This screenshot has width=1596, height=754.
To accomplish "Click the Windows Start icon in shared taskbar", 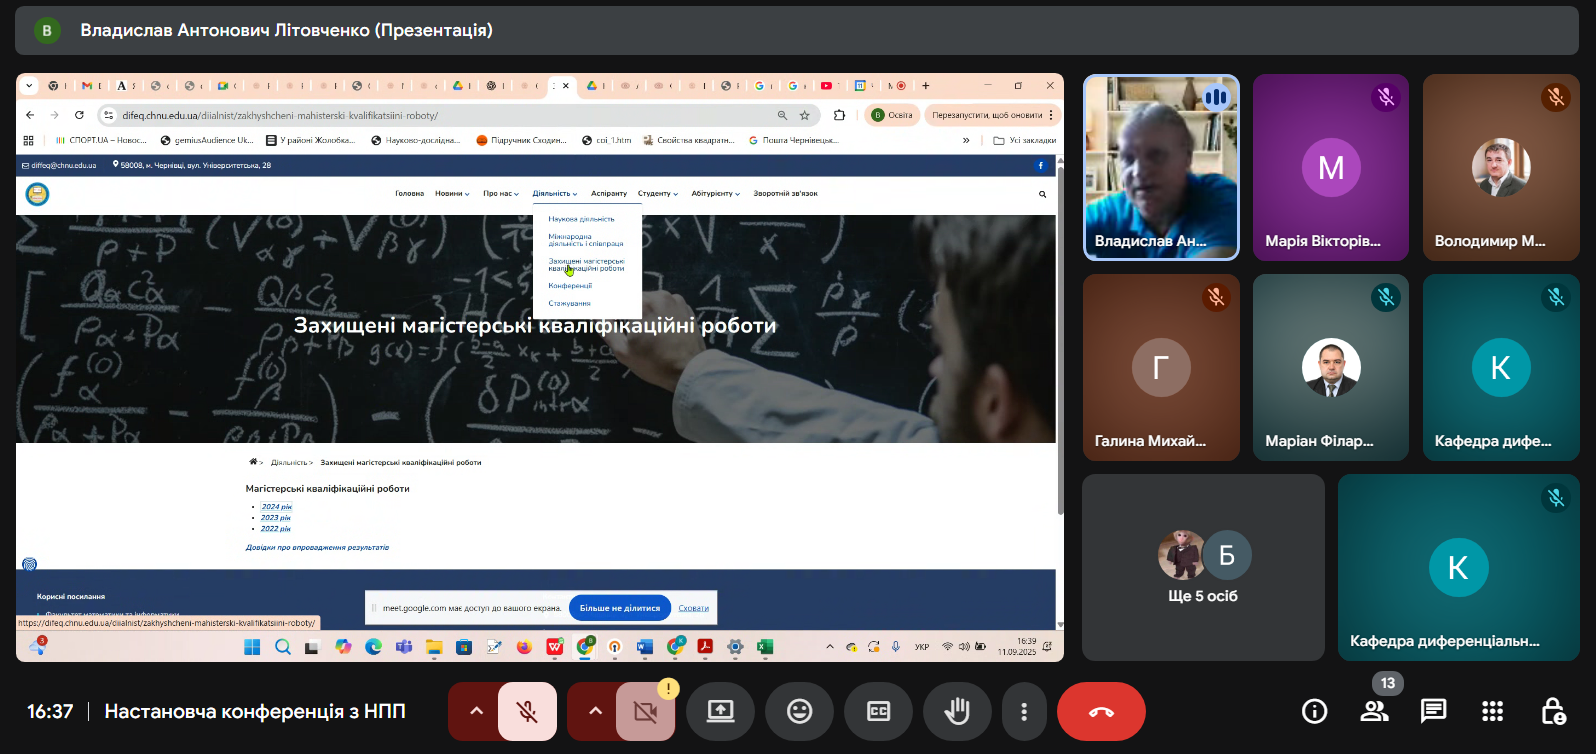I will tap(252, 647).
